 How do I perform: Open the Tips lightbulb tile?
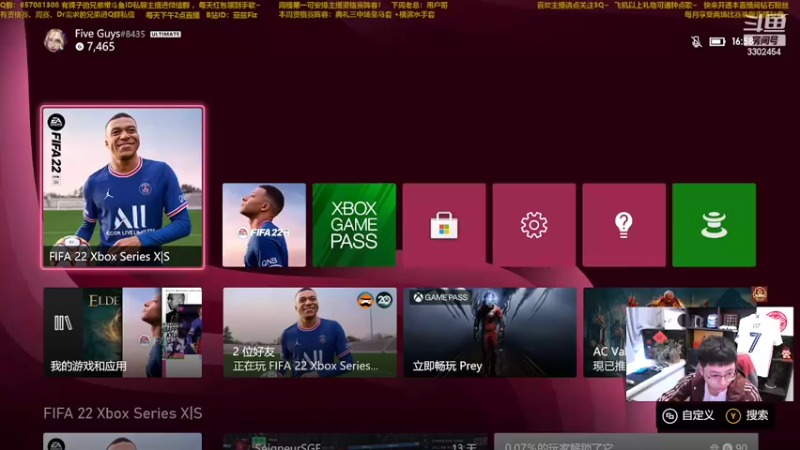coord(624,225)
